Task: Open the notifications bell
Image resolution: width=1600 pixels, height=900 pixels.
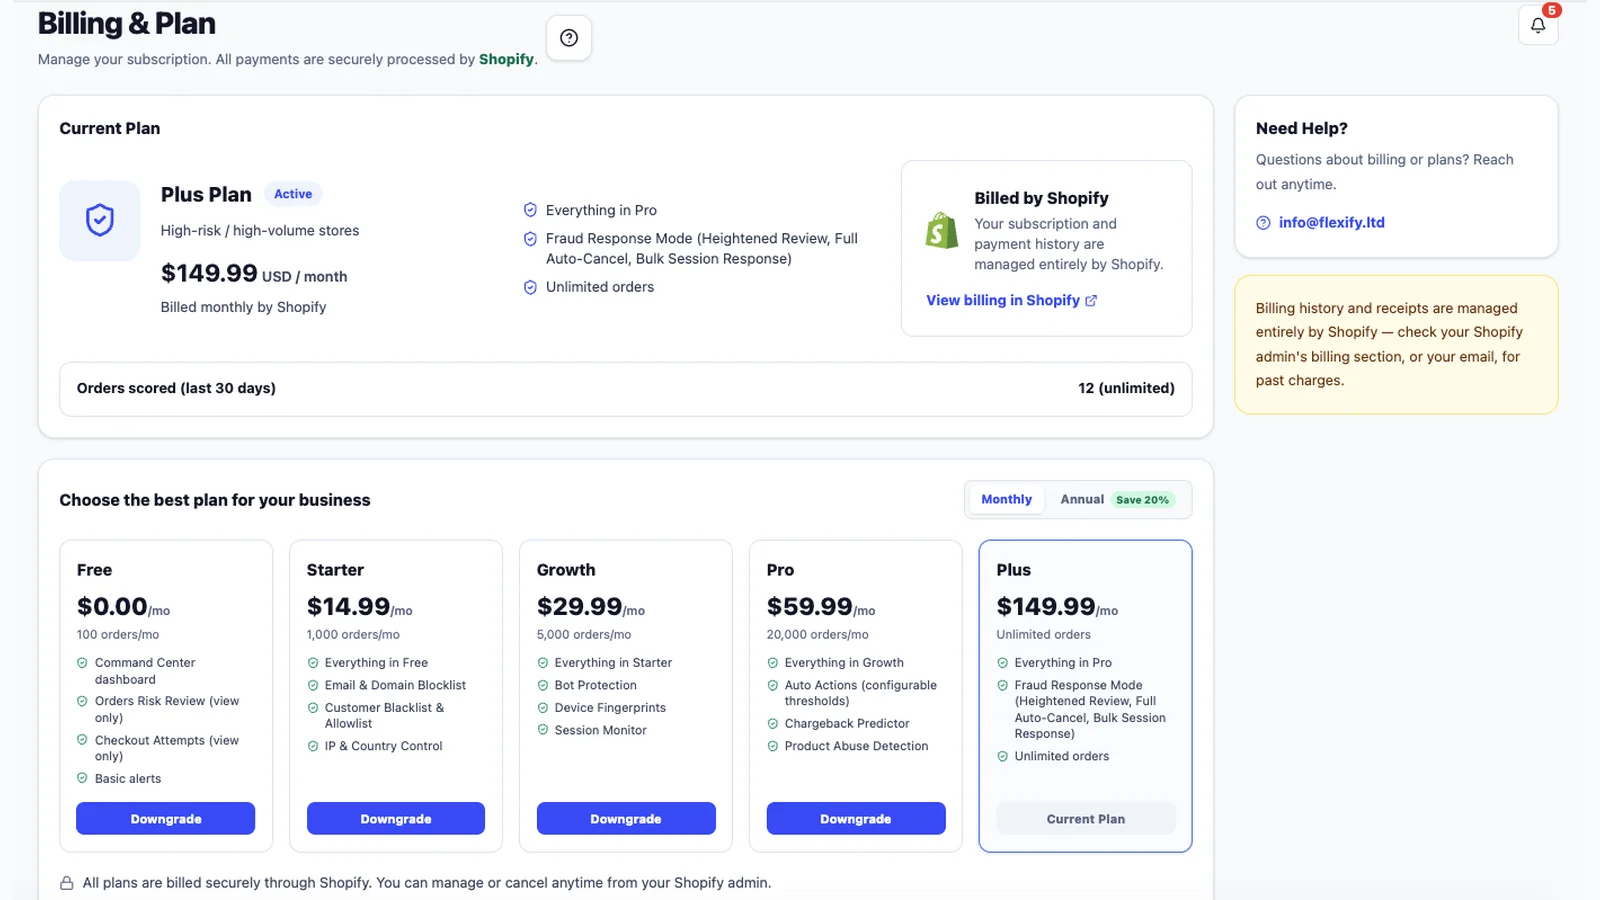Action: 1538,25
